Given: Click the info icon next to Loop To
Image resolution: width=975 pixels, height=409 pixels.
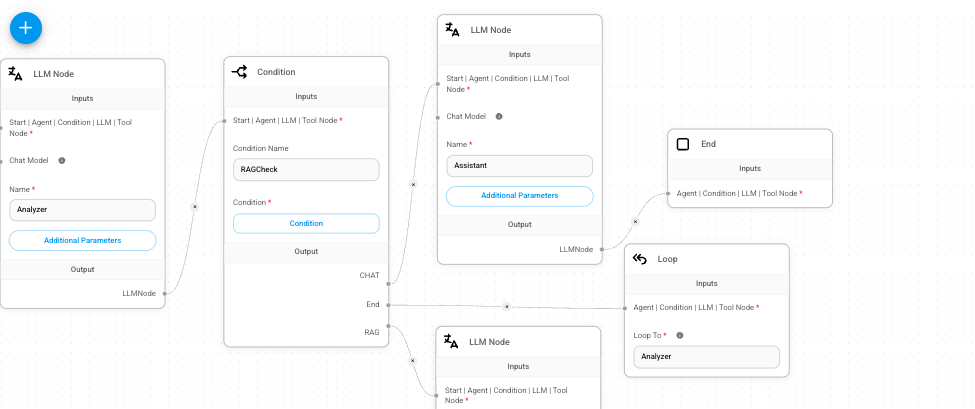Looking at the screenshot, I should click(x=680, y=336).
